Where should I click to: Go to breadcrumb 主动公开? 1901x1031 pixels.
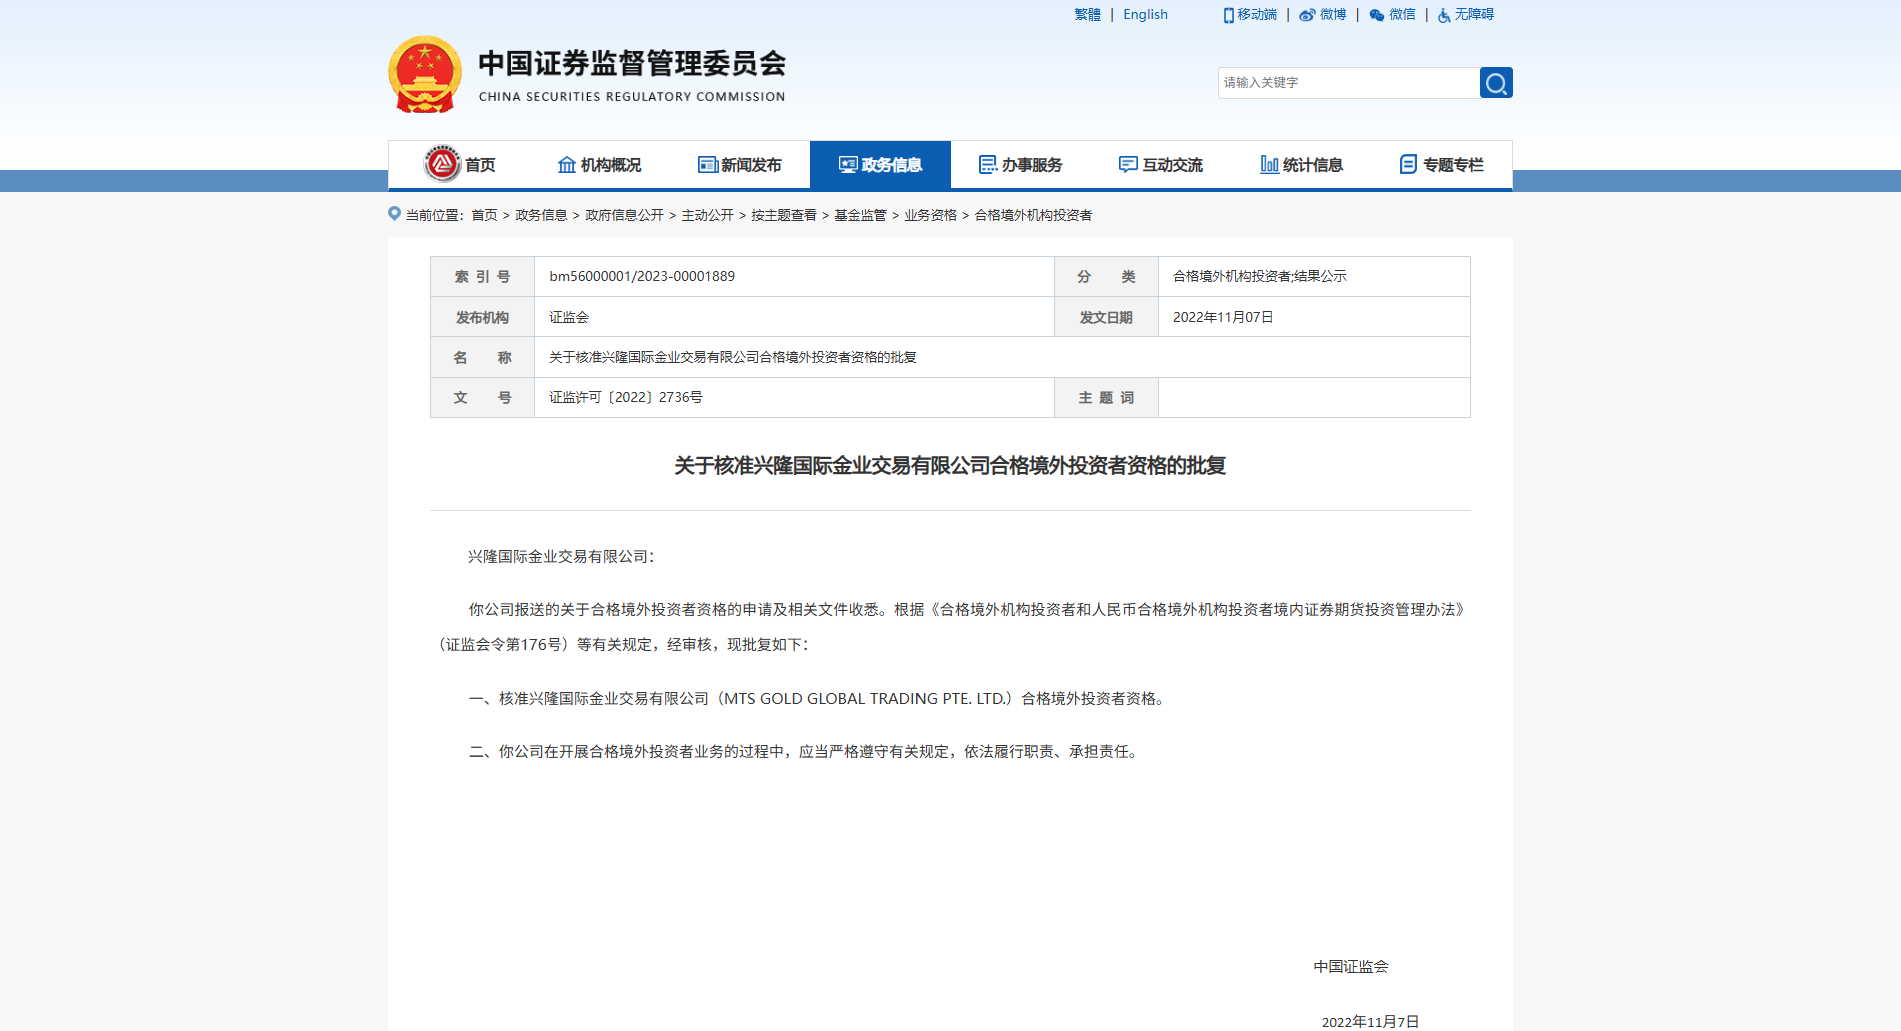pos(707,215)
